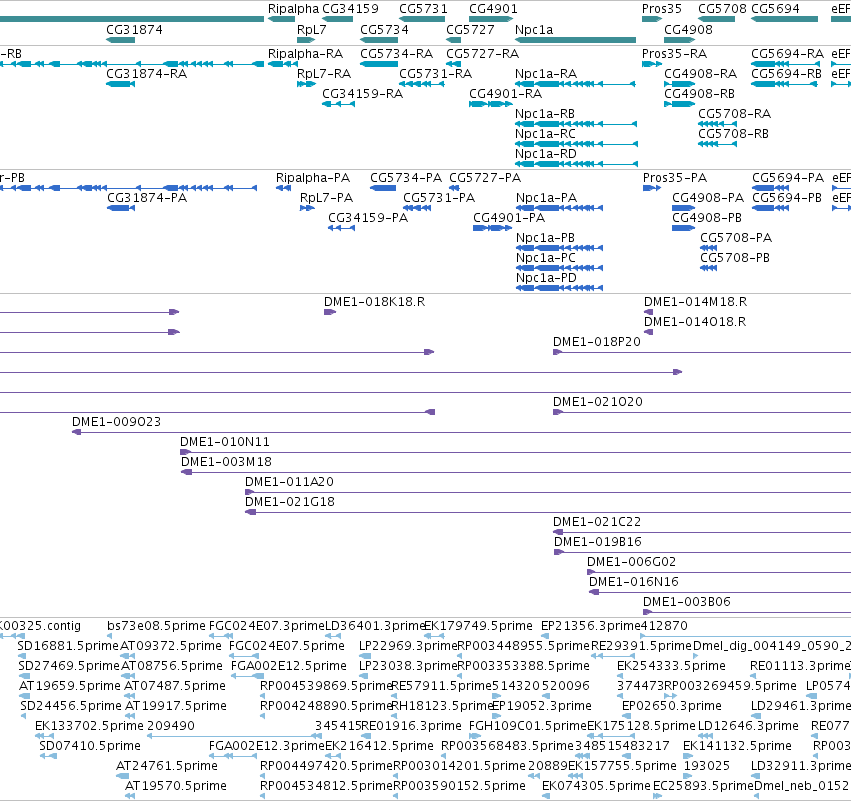Open the CG4901-RA transcript label
The image size is (851, 801).
(505, 94)
